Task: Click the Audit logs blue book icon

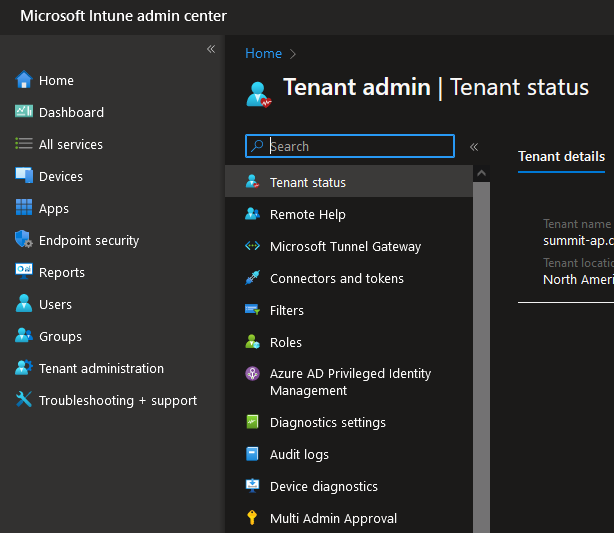Action: tap(253, 454)
